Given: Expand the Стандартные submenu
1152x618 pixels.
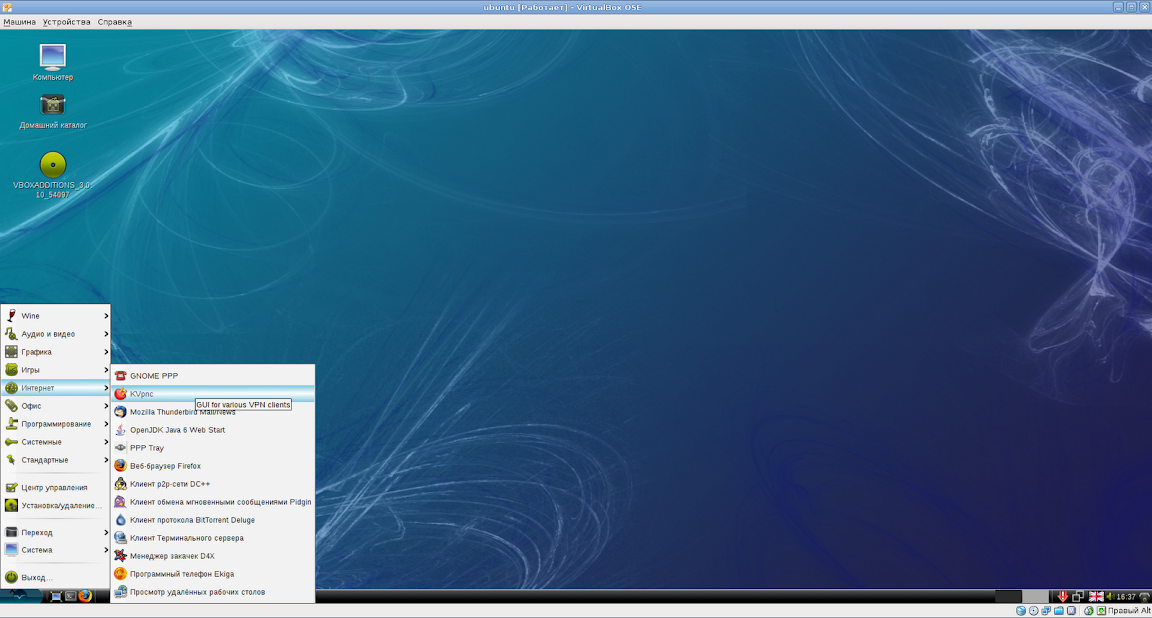Looking at the screenshot, I should pos(56,460).
